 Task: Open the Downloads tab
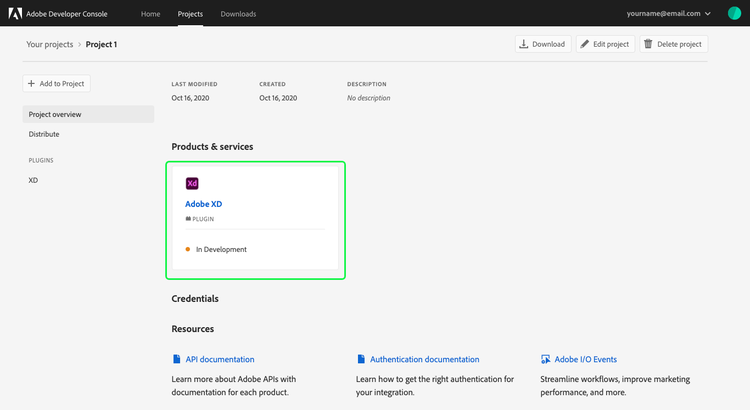[238, 14]
